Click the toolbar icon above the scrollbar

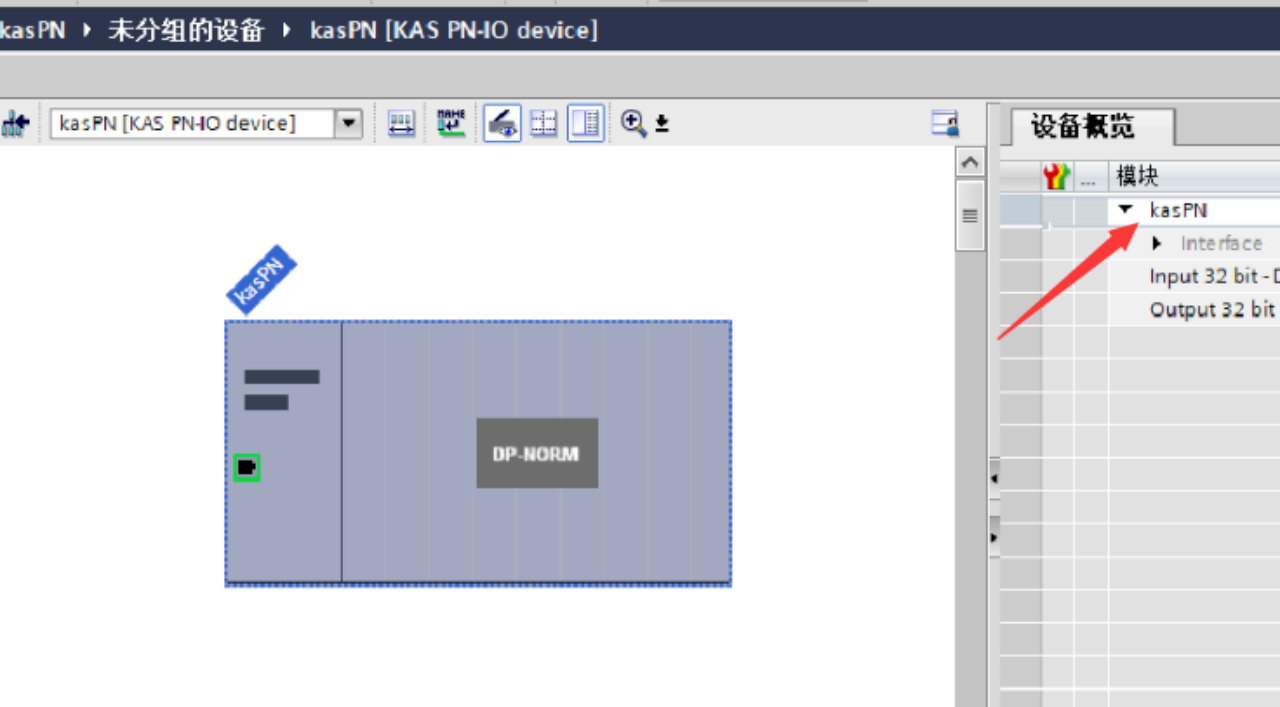(x=945, y=124)
